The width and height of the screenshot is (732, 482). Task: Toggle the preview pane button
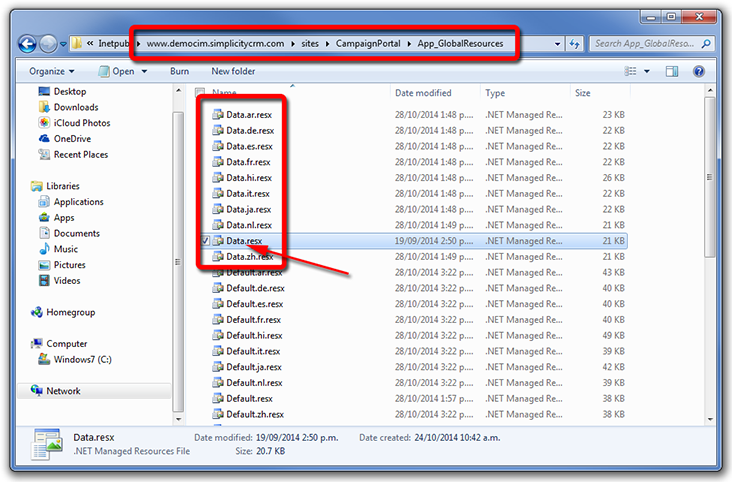tap(672, 71)
